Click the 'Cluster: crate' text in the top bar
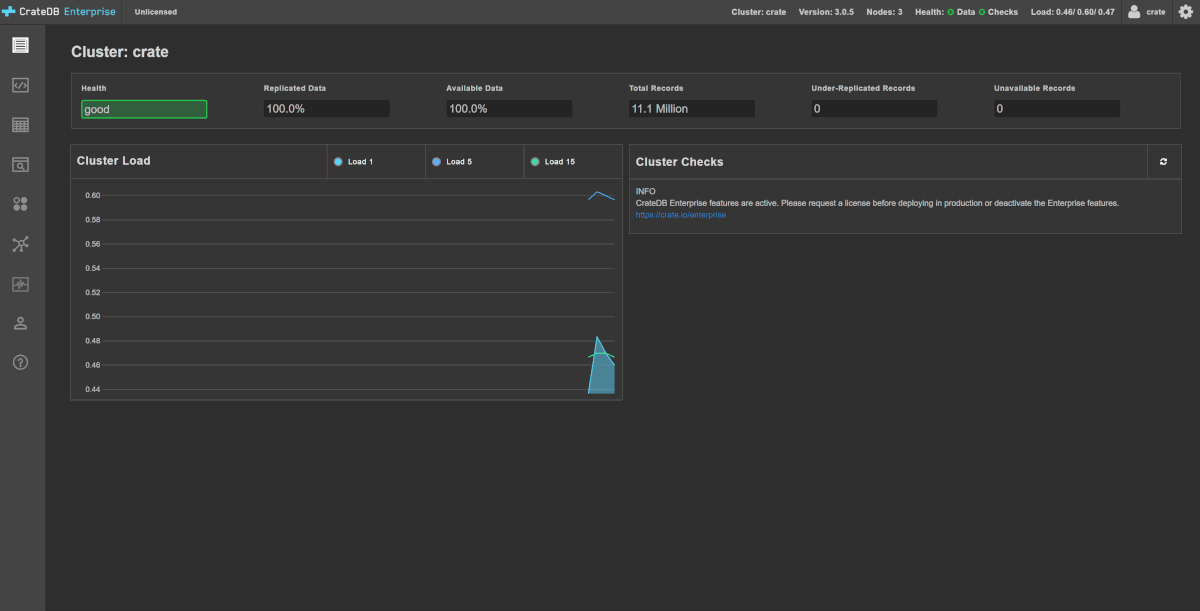The image size is (1200, 611). [759, 12]
